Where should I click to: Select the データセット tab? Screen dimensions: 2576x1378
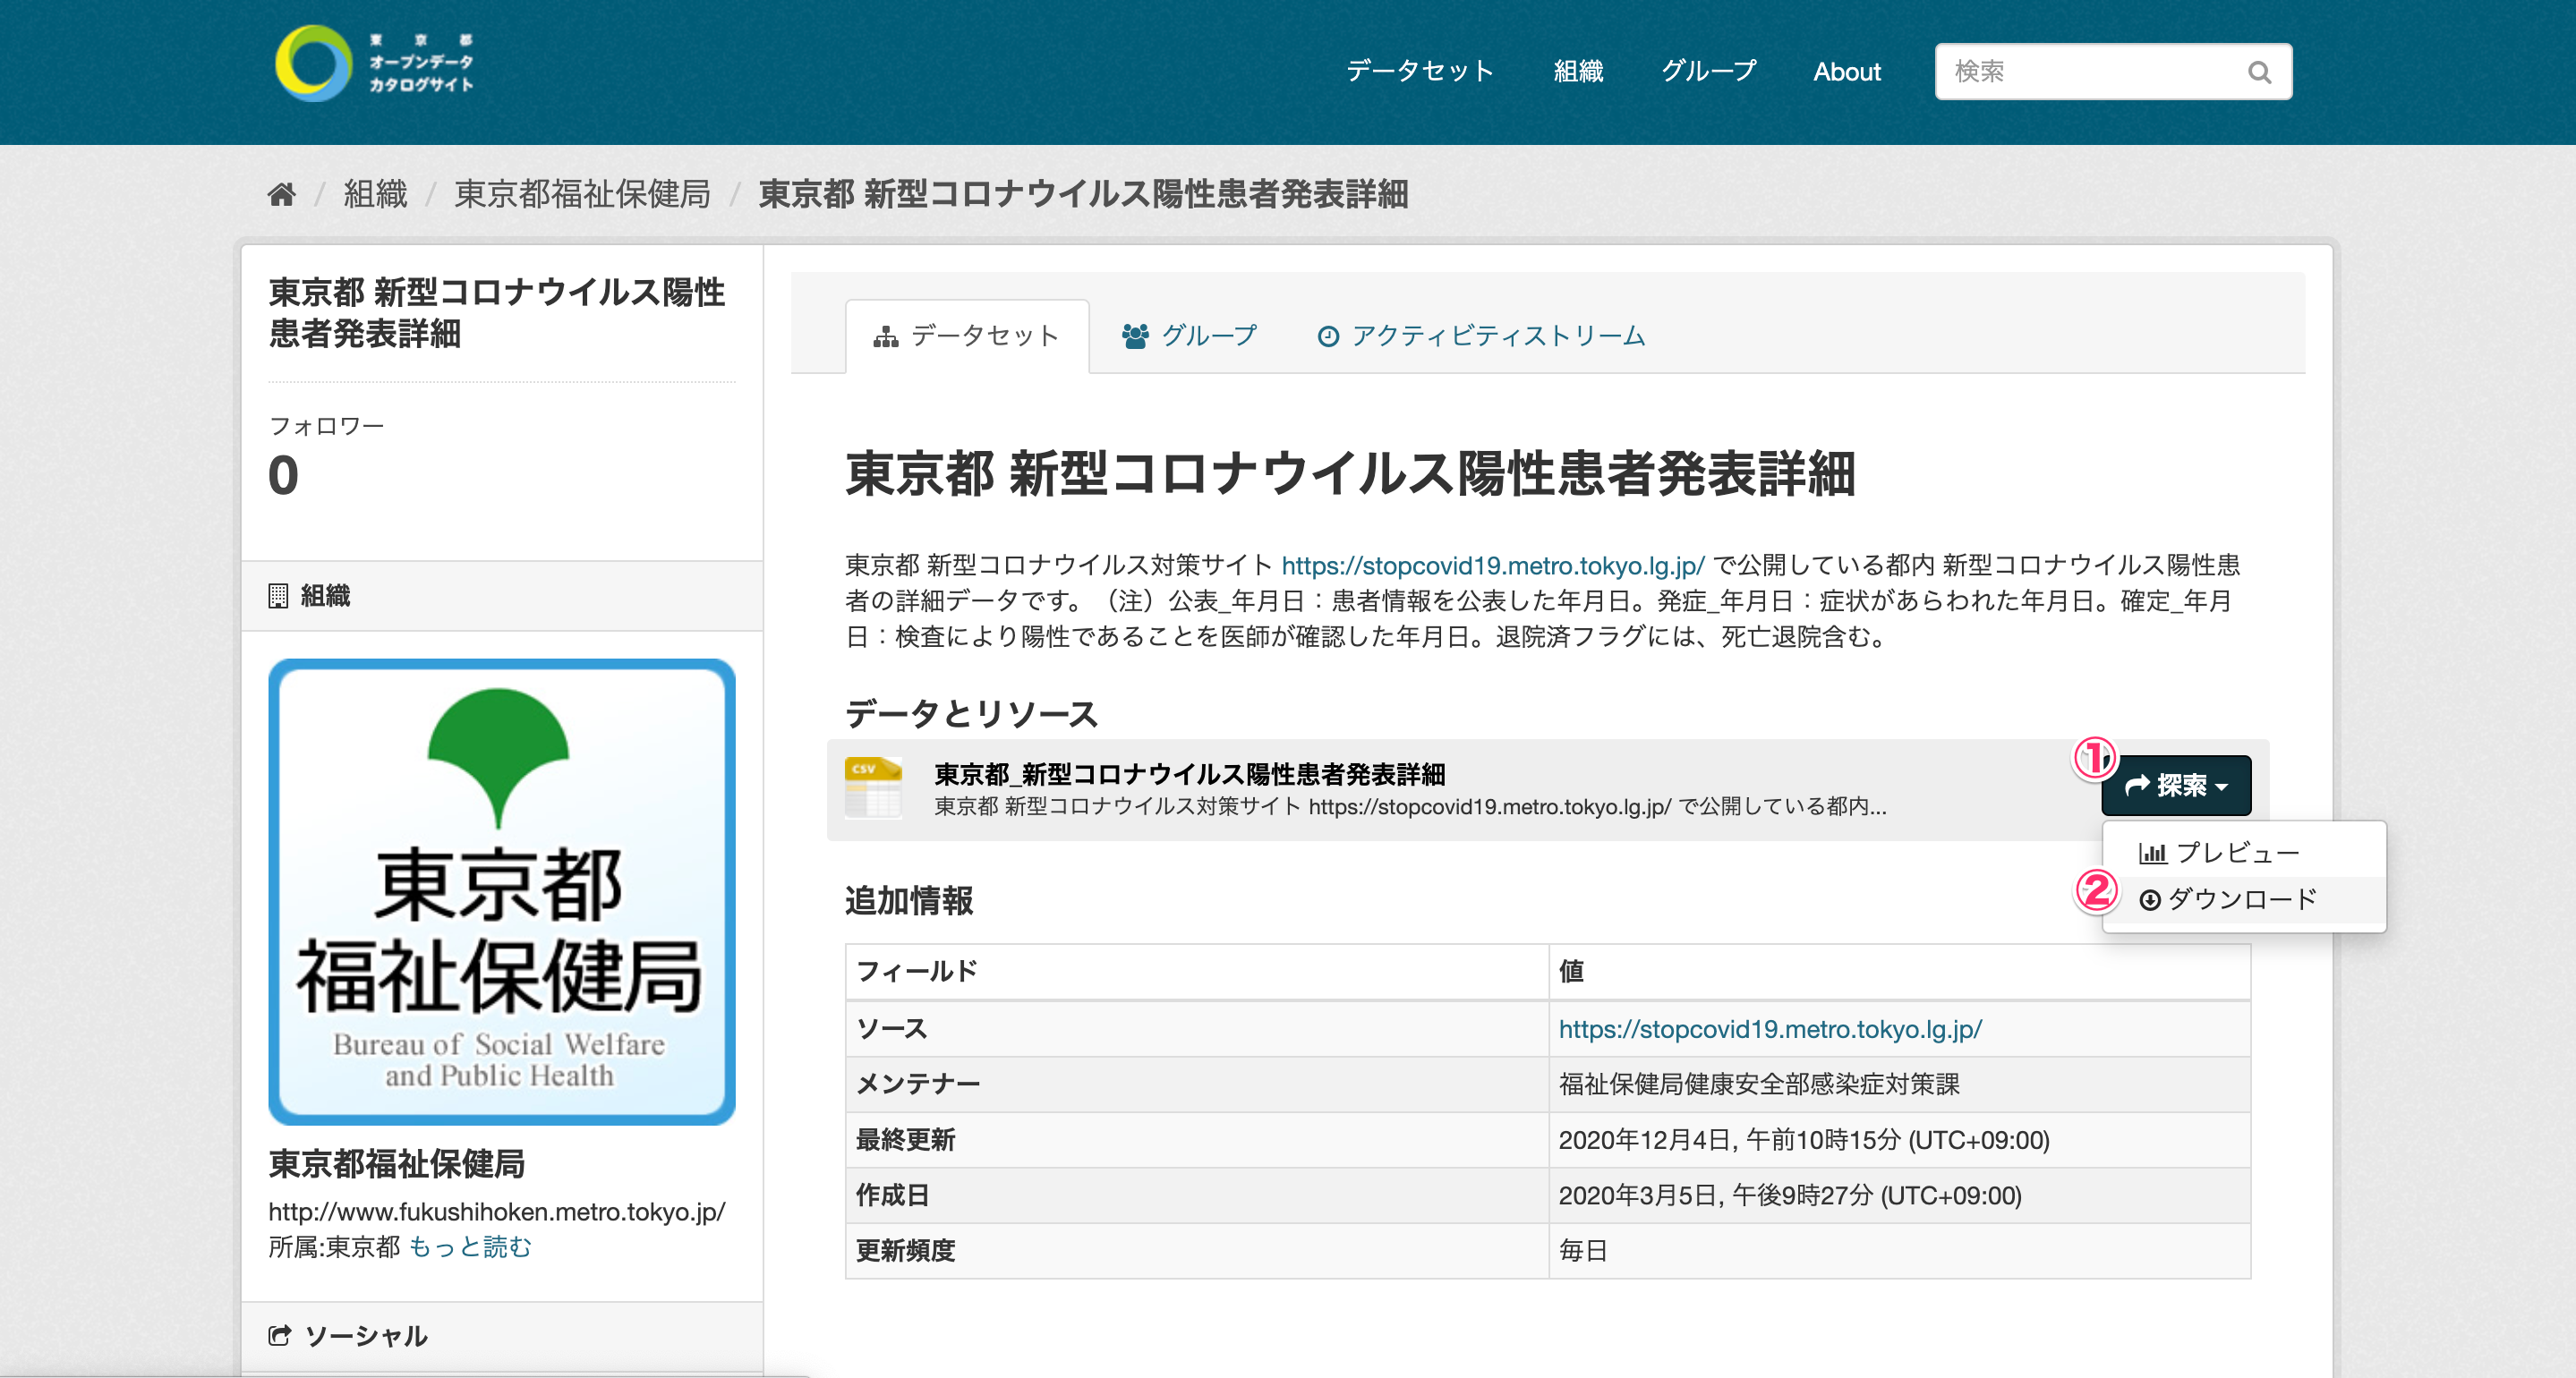[x=967, y=336]
